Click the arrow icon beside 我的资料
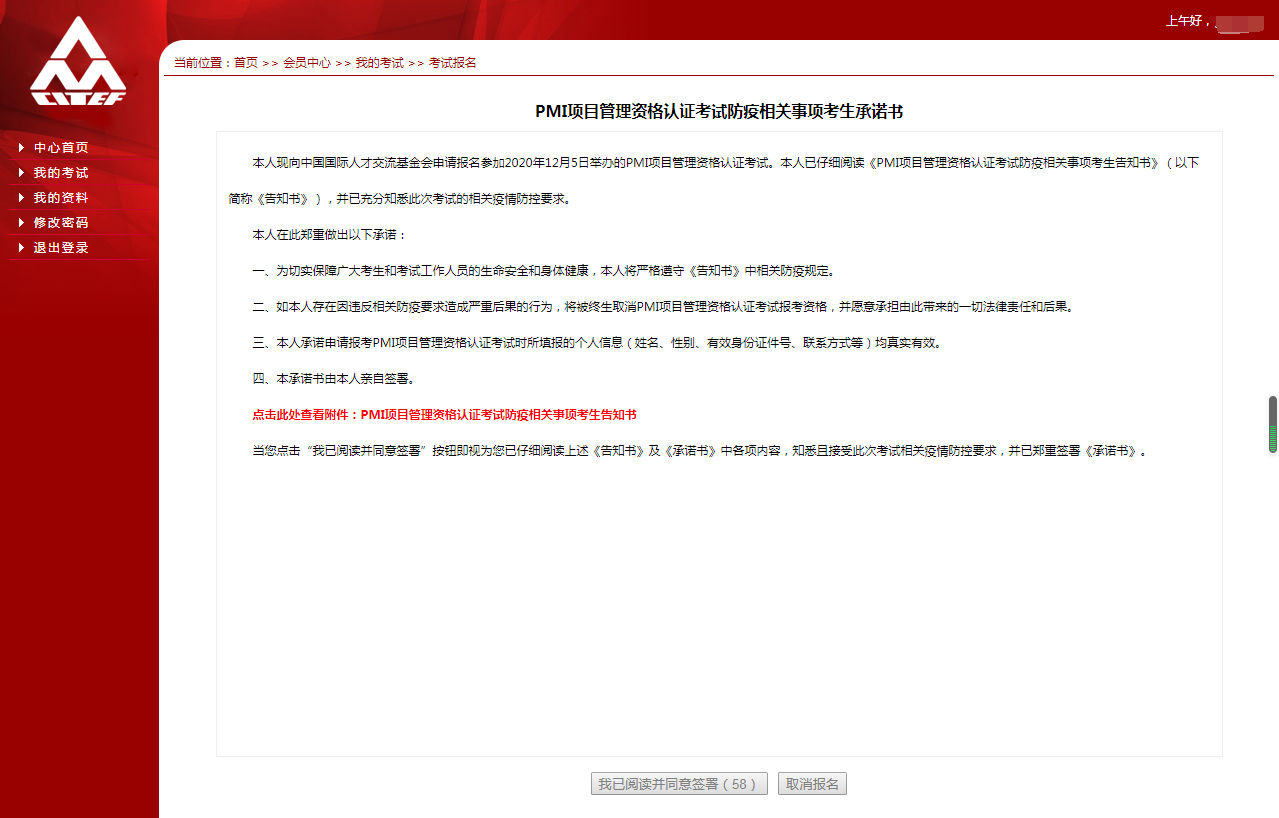 click(21, 198)
